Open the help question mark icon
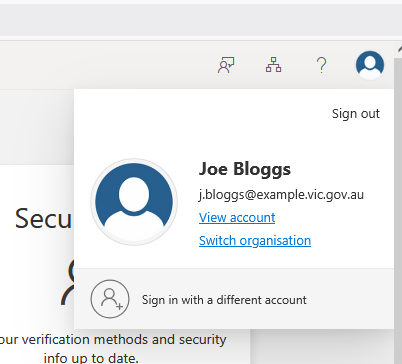 click(x=321, y=65)
